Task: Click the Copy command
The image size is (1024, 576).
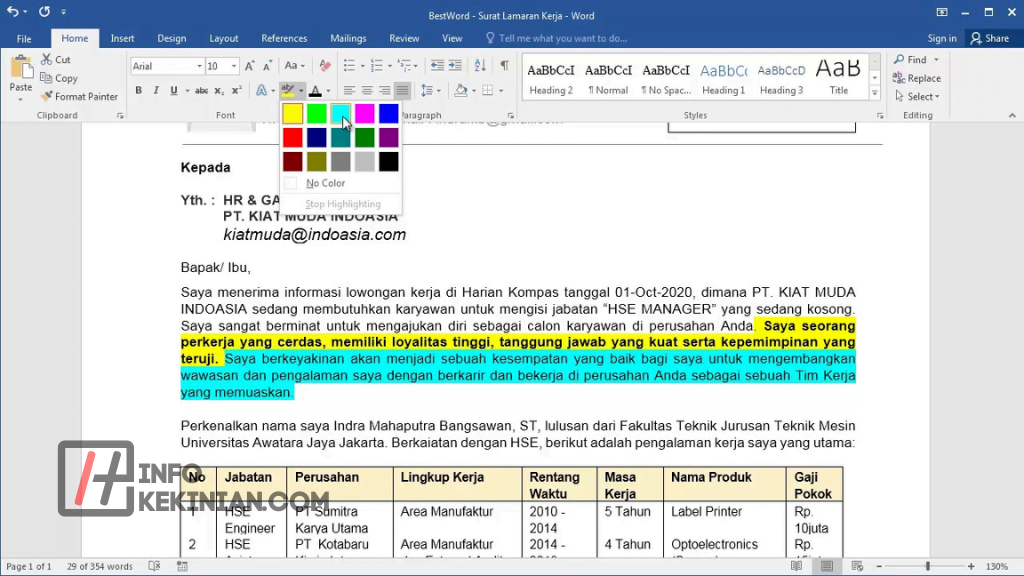Action: click(59, 78)
